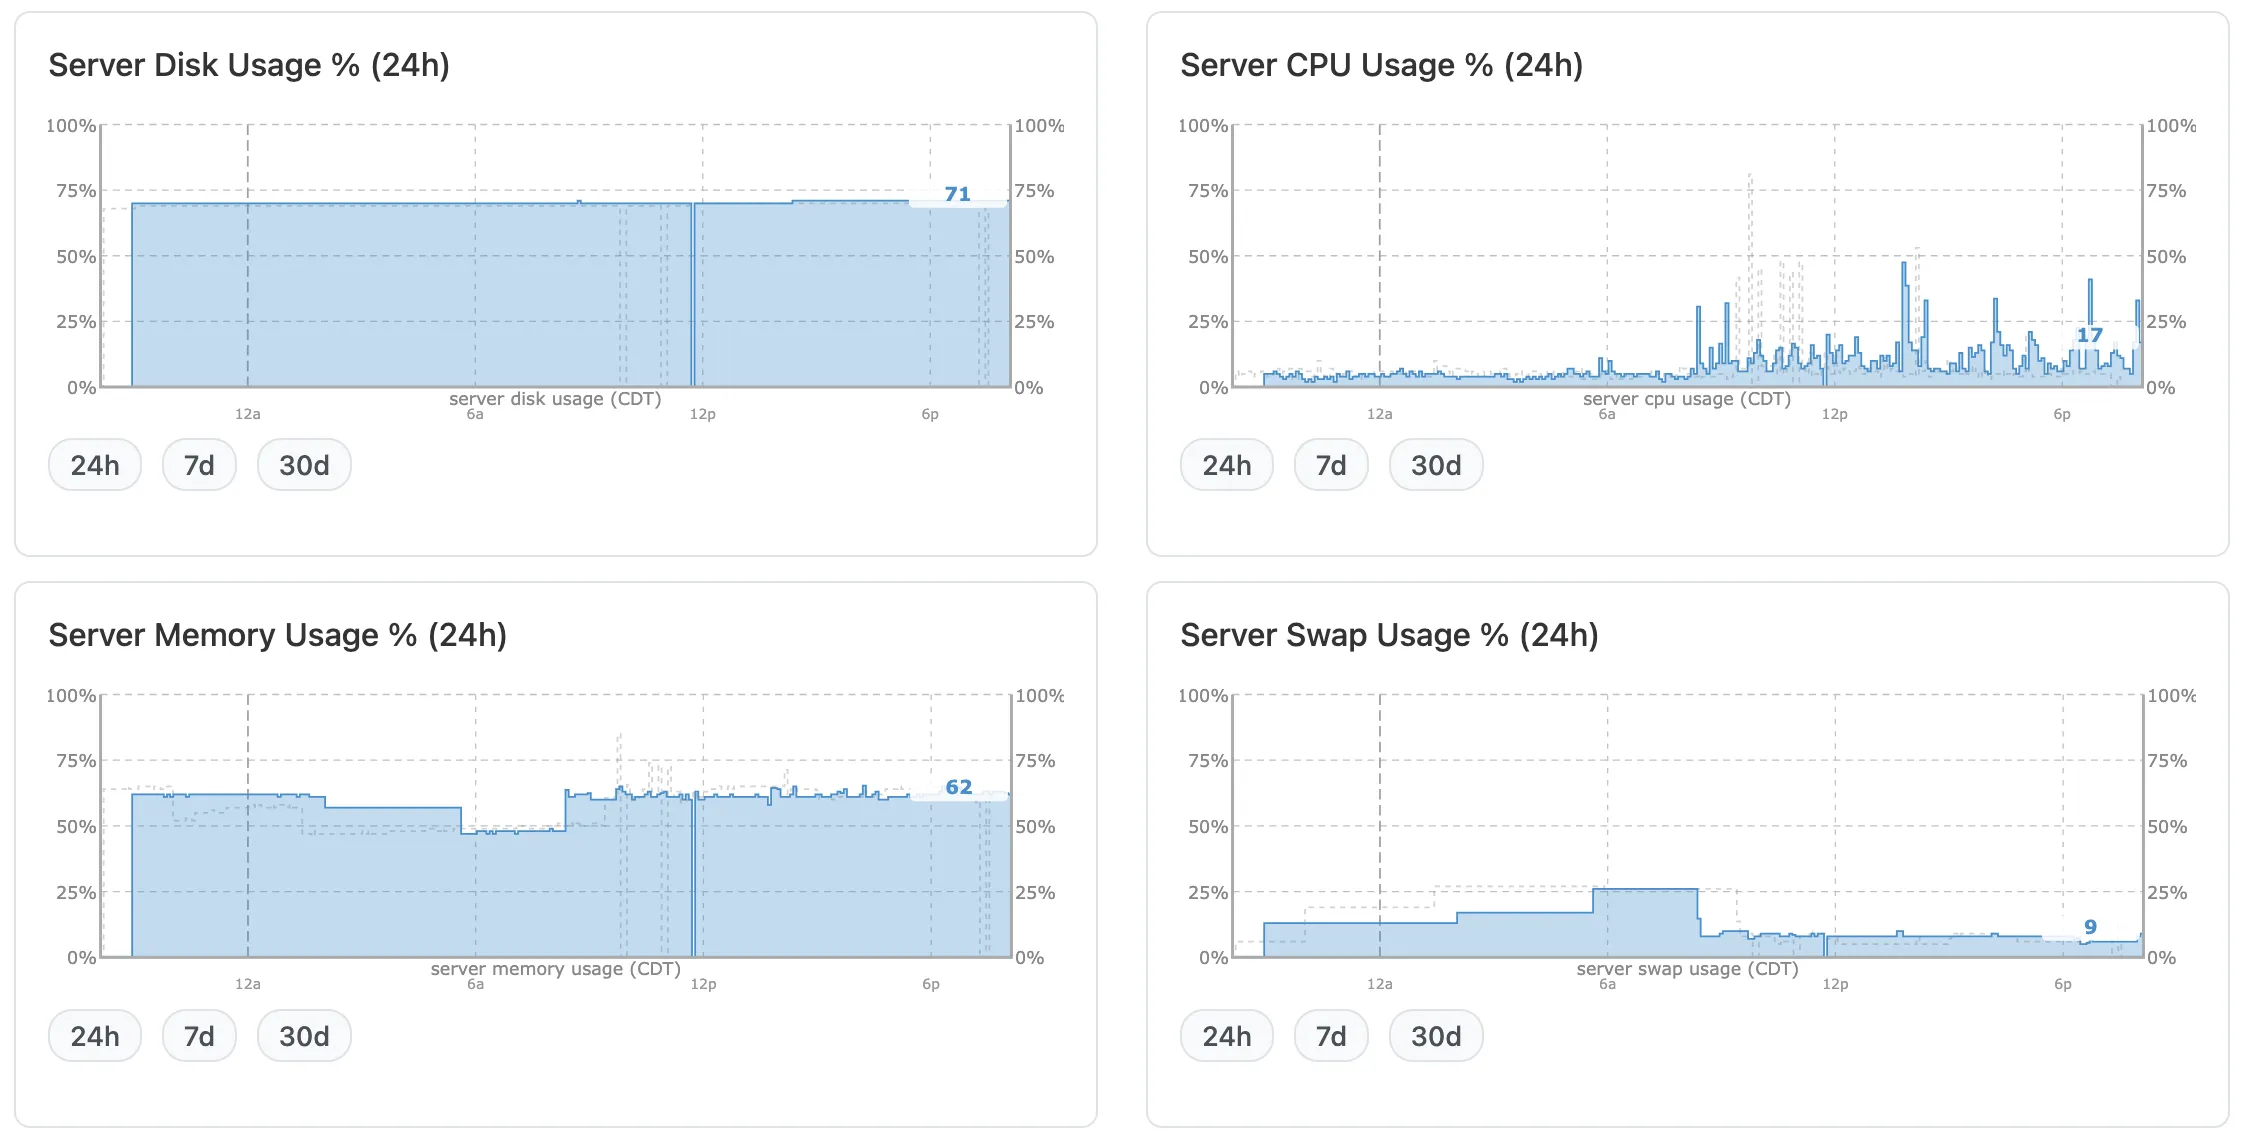Show 30d view of Server Swap Usage
The image size is (2252, 1146).
(x=1436, y=1036)
